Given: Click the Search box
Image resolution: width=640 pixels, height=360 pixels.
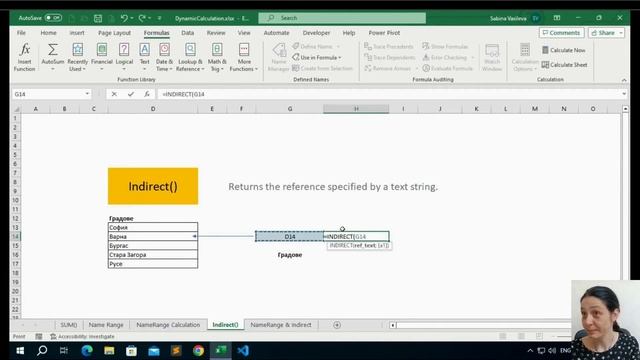Looking at the screenshot, I should 342,18.
